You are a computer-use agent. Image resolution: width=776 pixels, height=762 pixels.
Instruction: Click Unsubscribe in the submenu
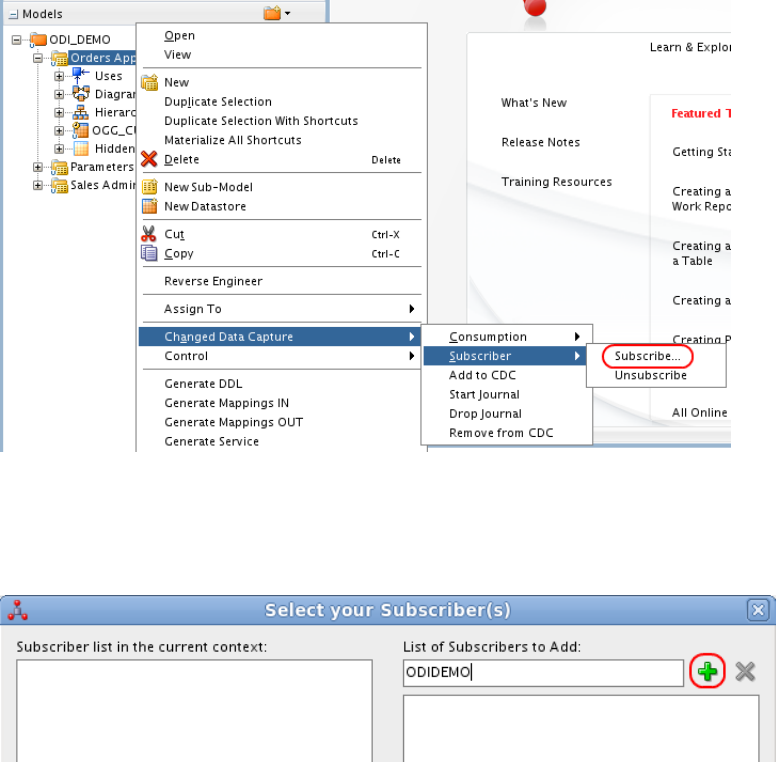tap(650, 375)
